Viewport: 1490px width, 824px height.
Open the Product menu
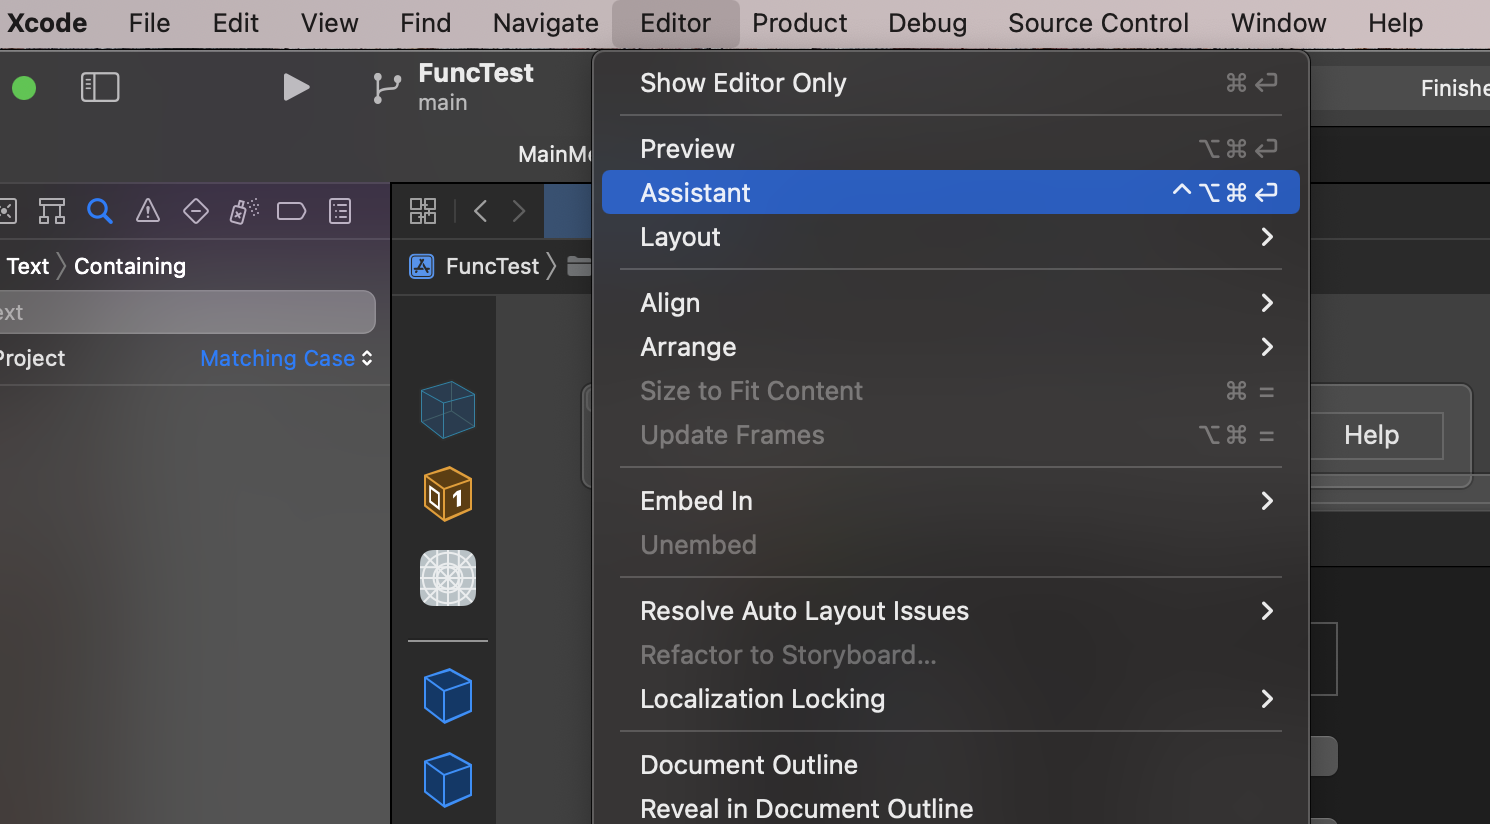(799, 23)
